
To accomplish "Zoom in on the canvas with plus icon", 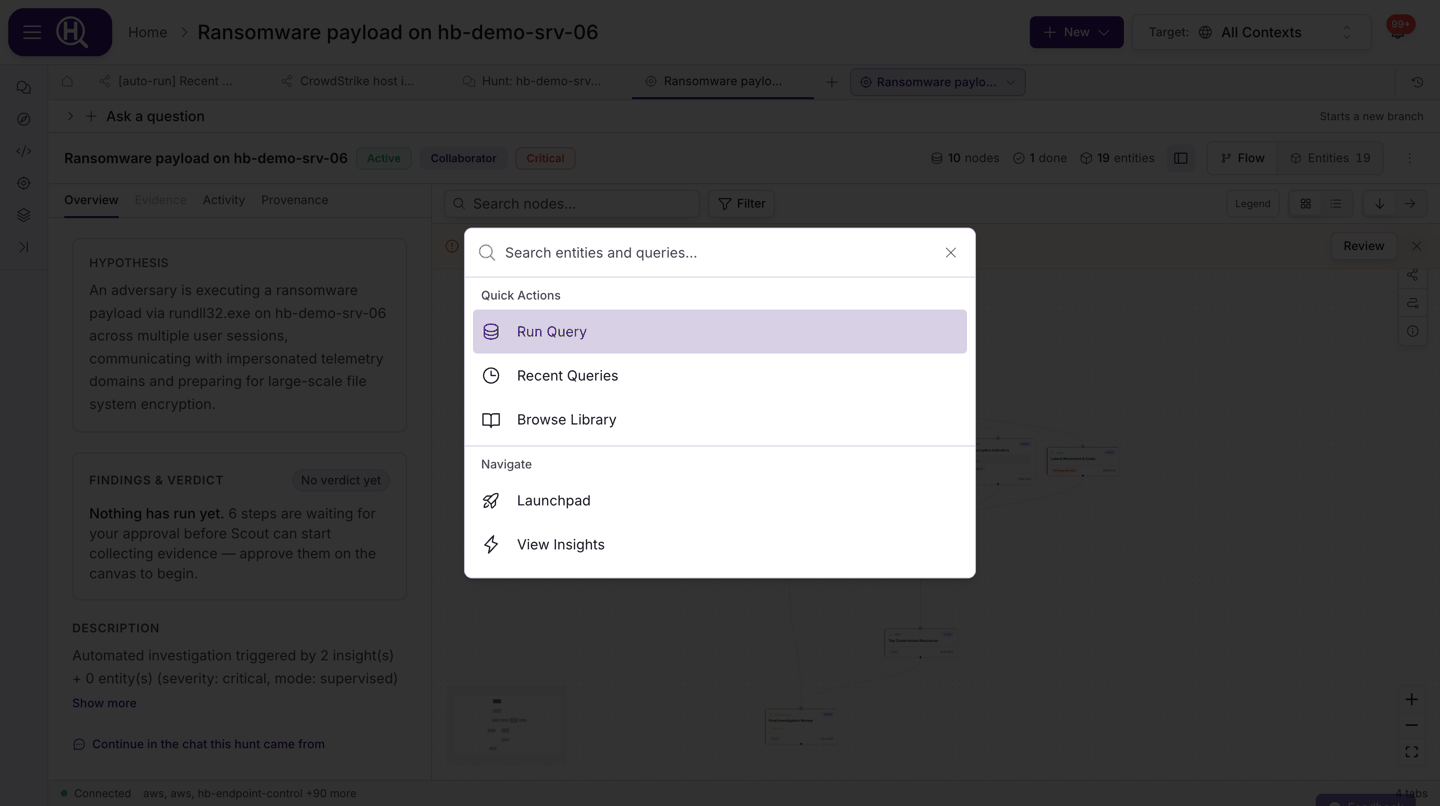I will pyautogui.click(x=1411, y=699).
